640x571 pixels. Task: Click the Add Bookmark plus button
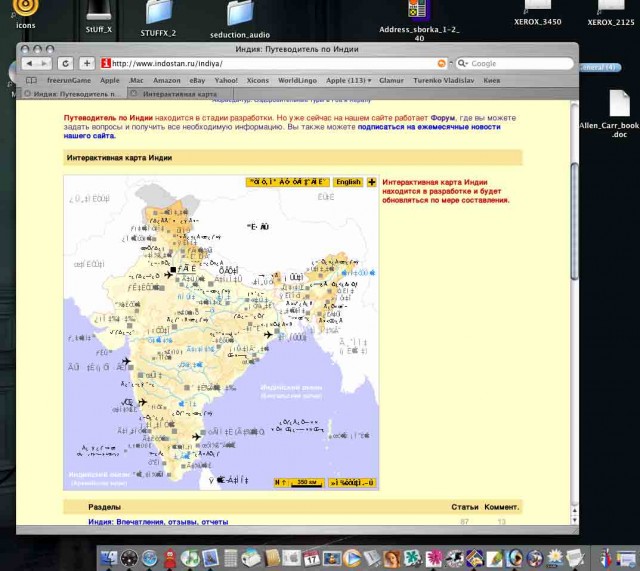88,63
